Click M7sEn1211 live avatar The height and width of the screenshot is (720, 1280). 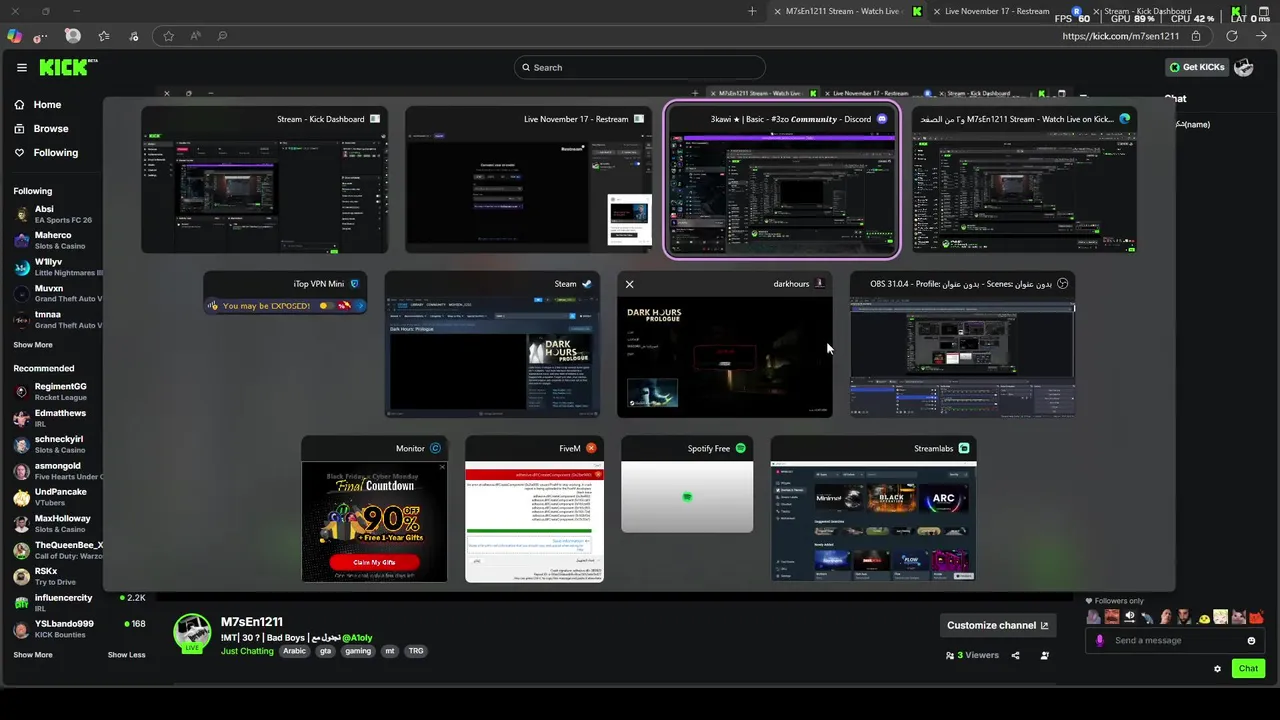tap(192, 633)
